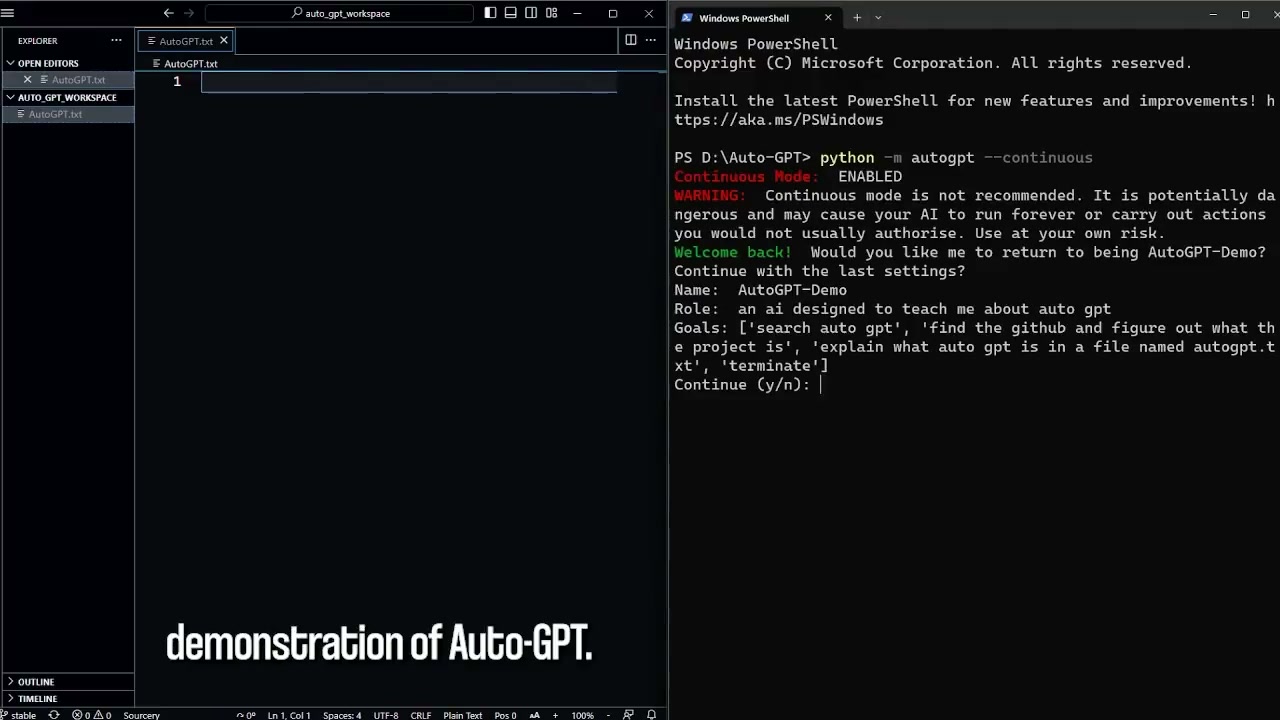This screenshot has height=720, width=1280.
Task: Switch to the AutoGPT.txt editor tab
Action: click(186, 41)
